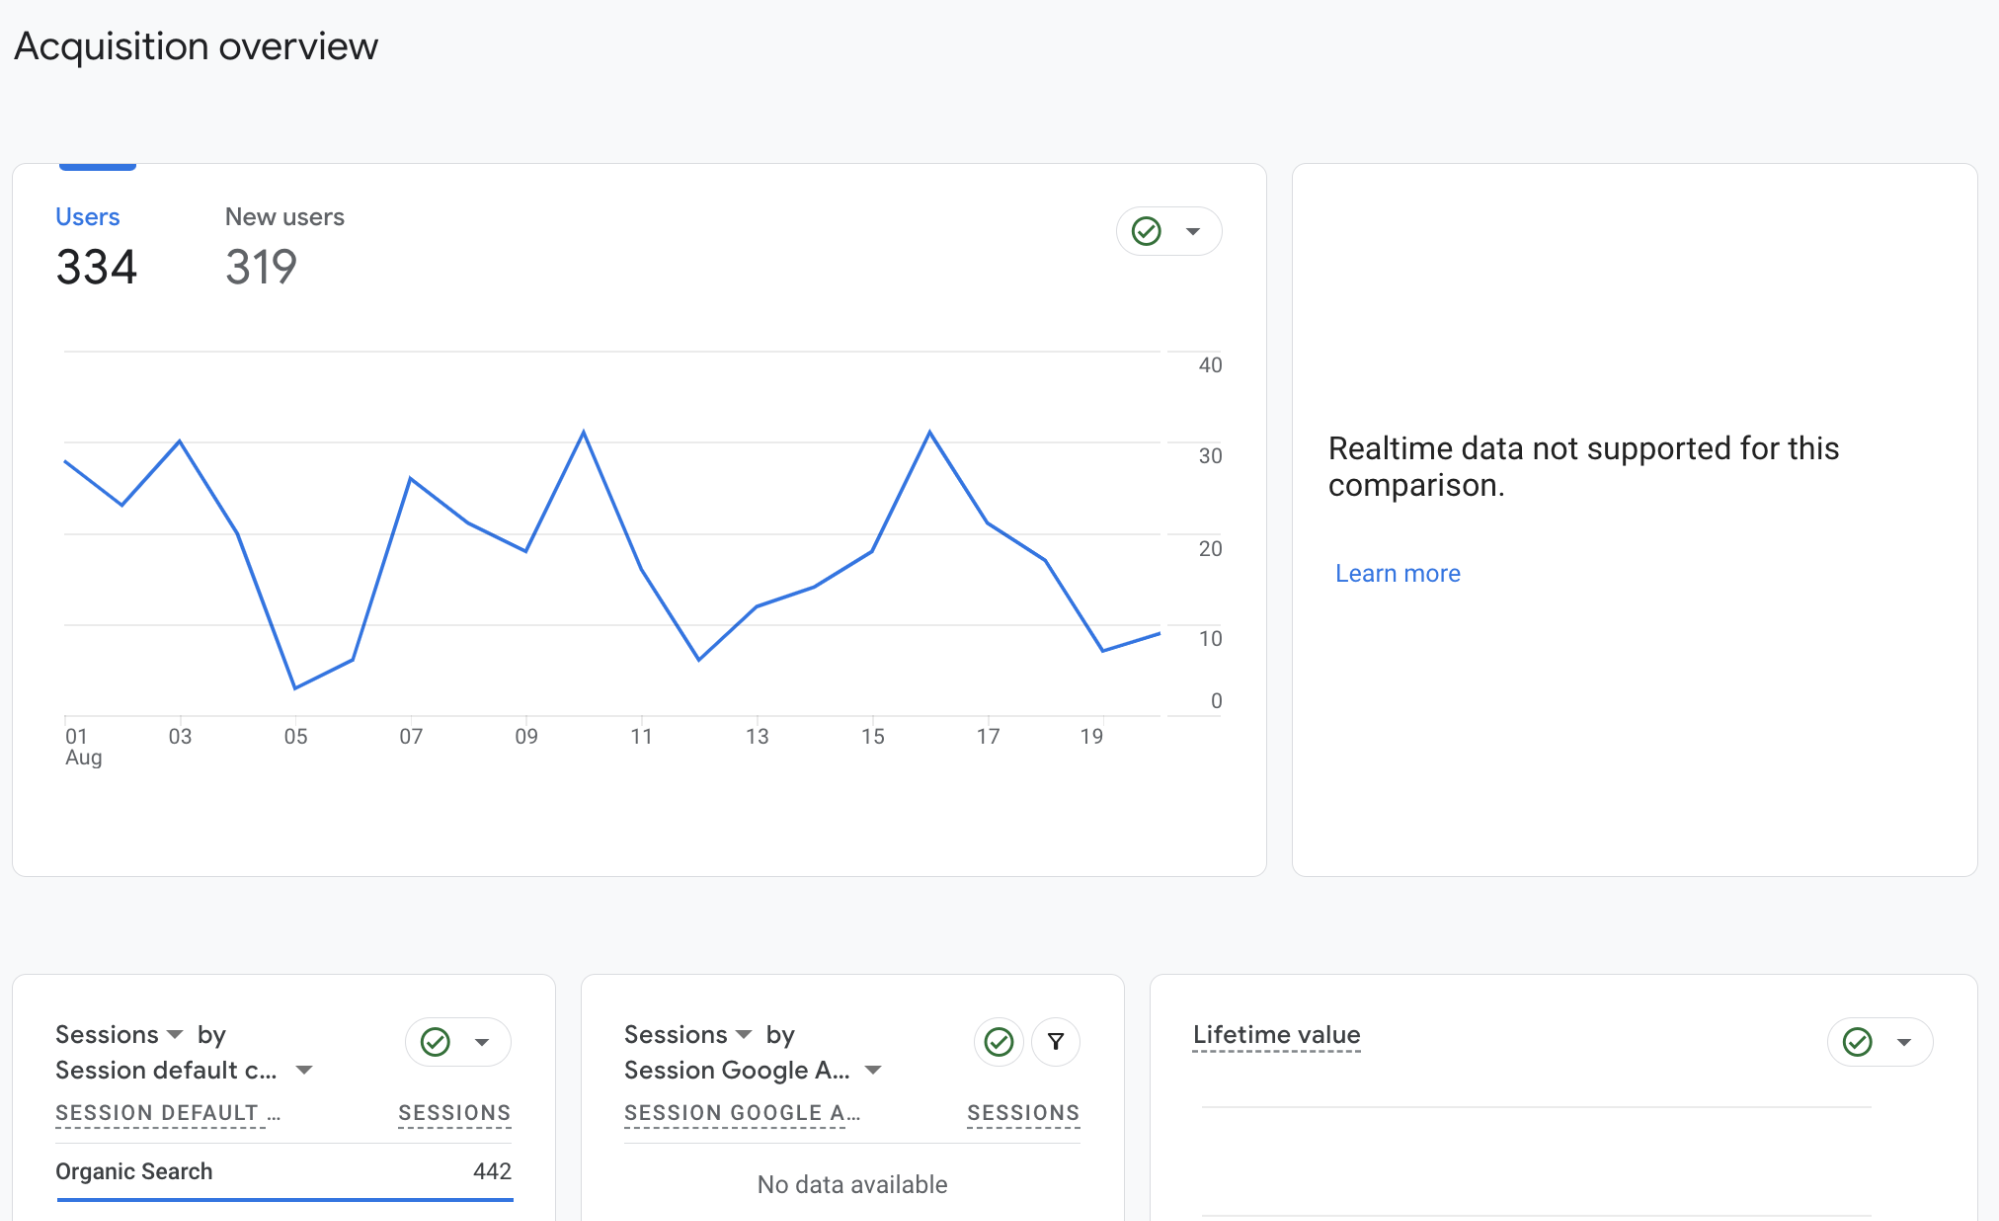Click the Acquisition overview heading
The image size is (1999, 1221).
(196, 46)
